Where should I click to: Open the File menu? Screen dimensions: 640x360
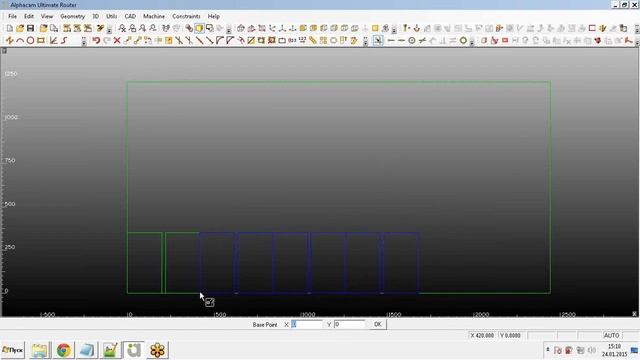pos(12,16)
